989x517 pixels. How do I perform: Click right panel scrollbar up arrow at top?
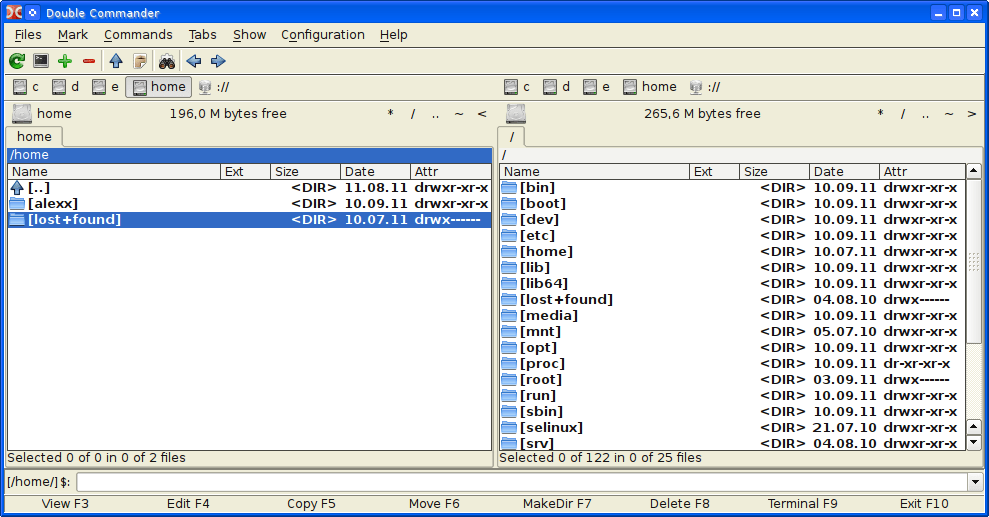[974, 171]
